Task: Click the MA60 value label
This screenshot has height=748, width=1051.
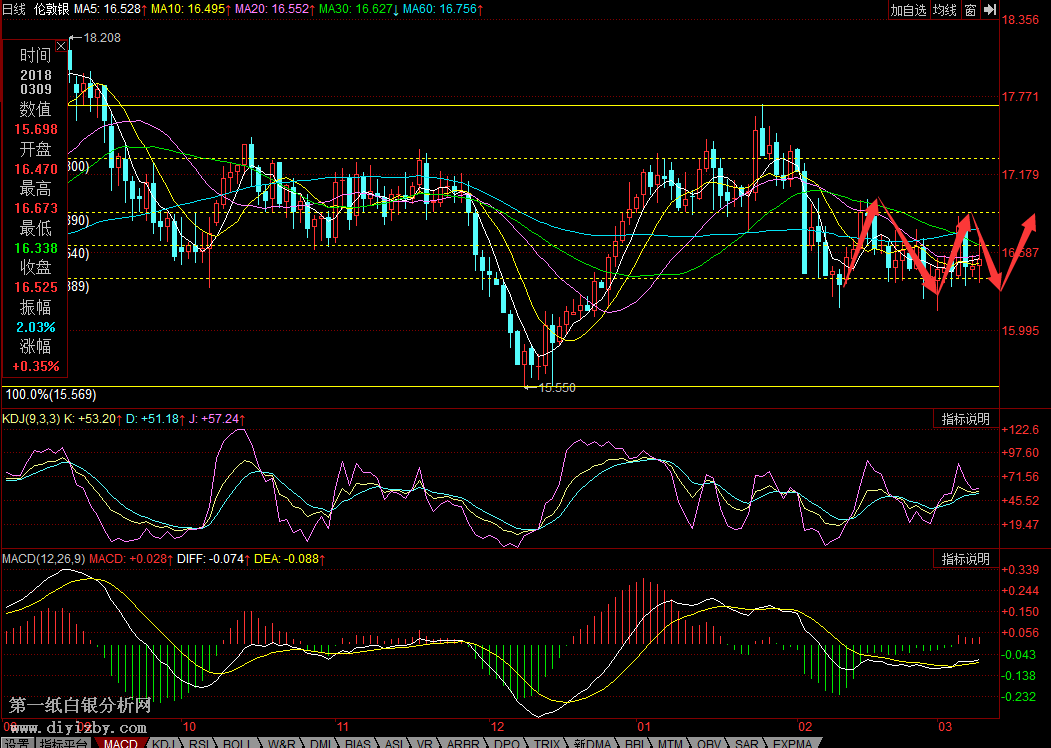Action: coord(444,9)
